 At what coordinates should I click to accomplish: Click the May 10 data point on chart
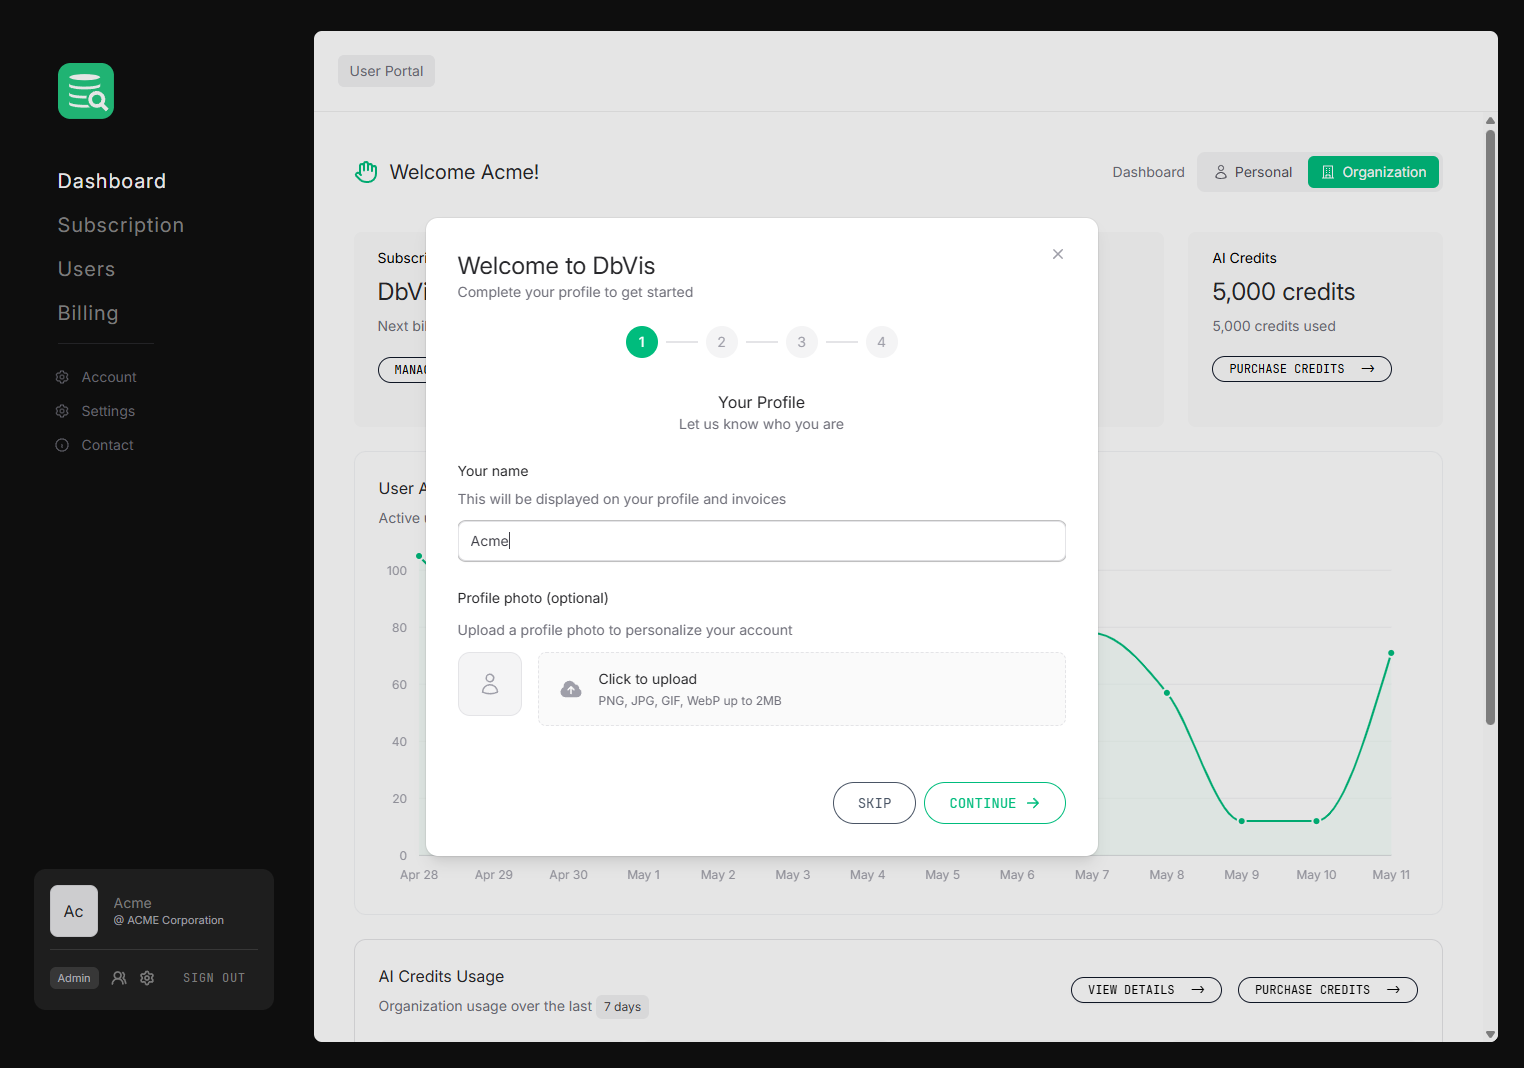click(1316, 821)
